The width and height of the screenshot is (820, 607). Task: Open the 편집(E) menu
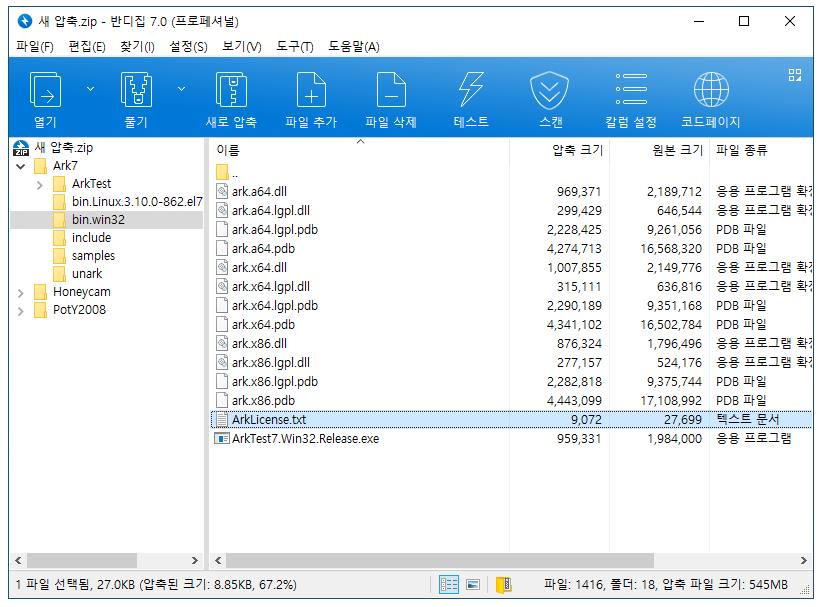[x=87, y=47]
